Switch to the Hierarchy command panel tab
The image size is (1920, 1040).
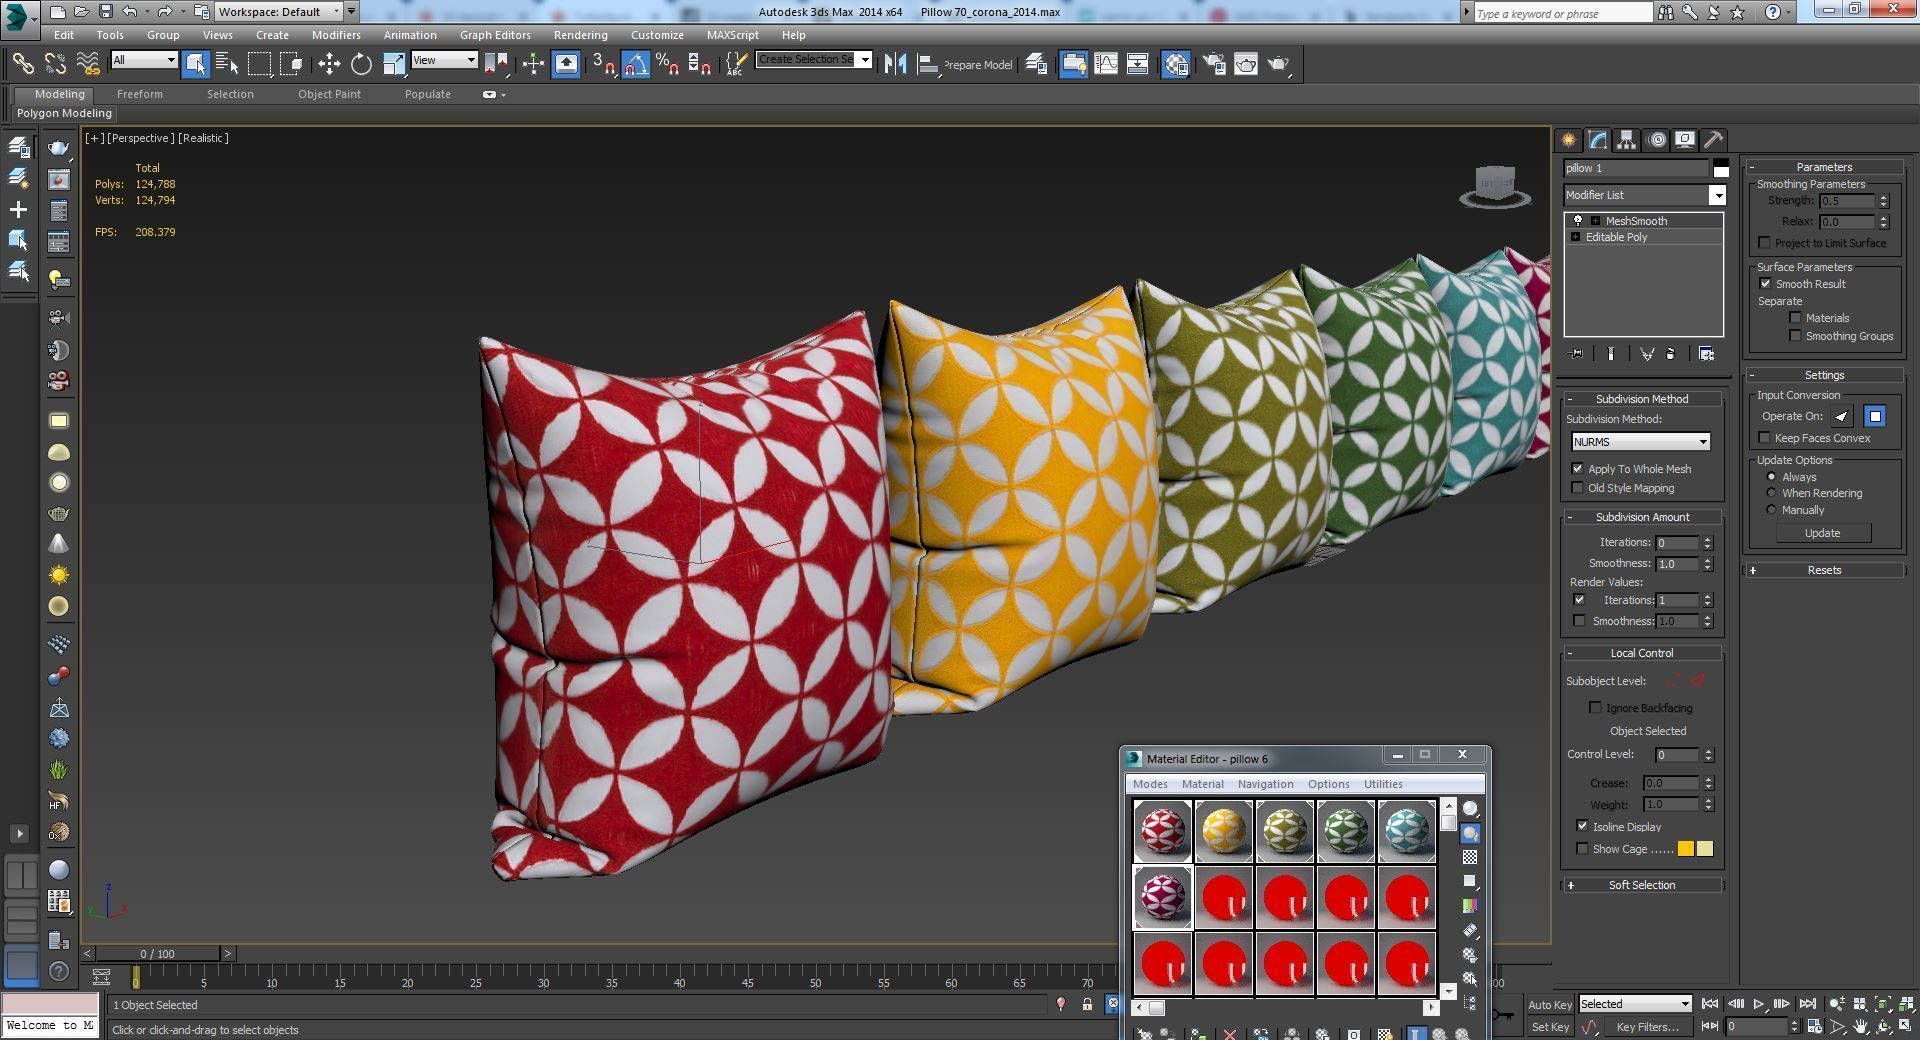click(x=1626, y=140)
